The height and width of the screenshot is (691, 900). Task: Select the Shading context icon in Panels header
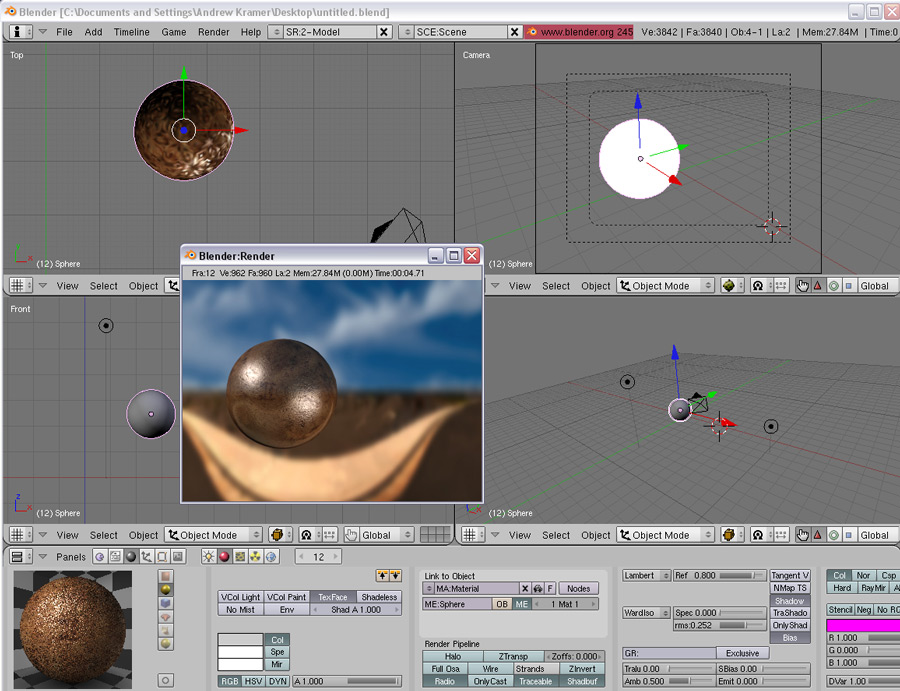point(131,556)
